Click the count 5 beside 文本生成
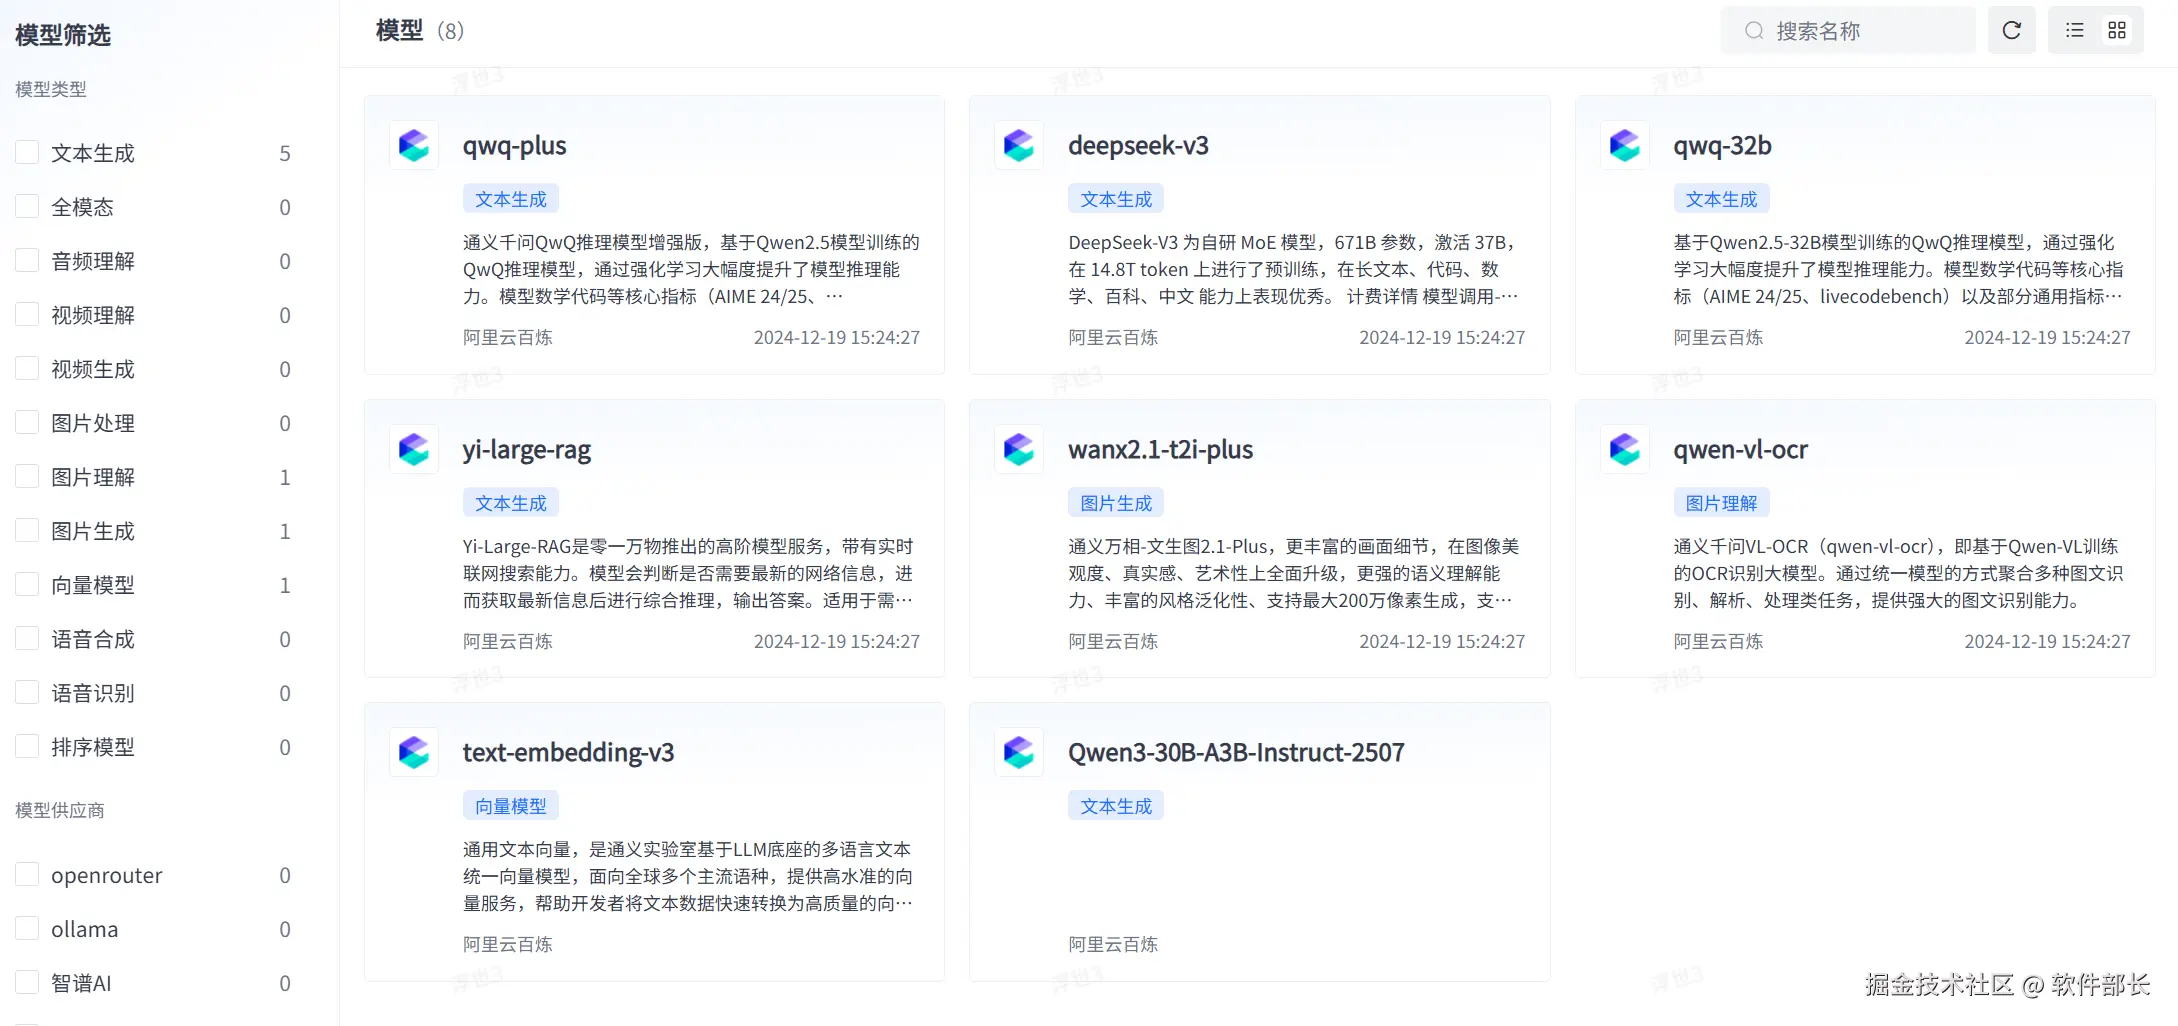The height and width of the screenshot is (1026, 2178). tap(285, 153)
